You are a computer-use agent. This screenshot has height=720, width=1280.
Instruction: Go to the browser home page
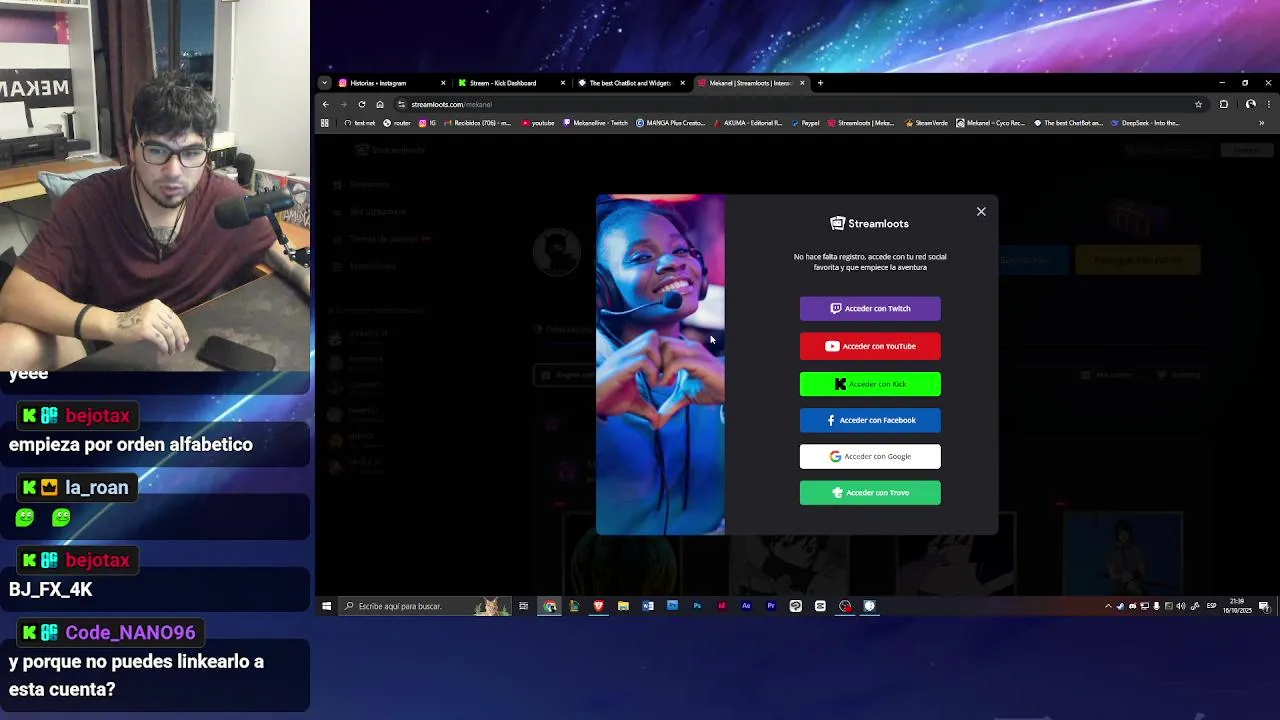(x=380, y=104)
